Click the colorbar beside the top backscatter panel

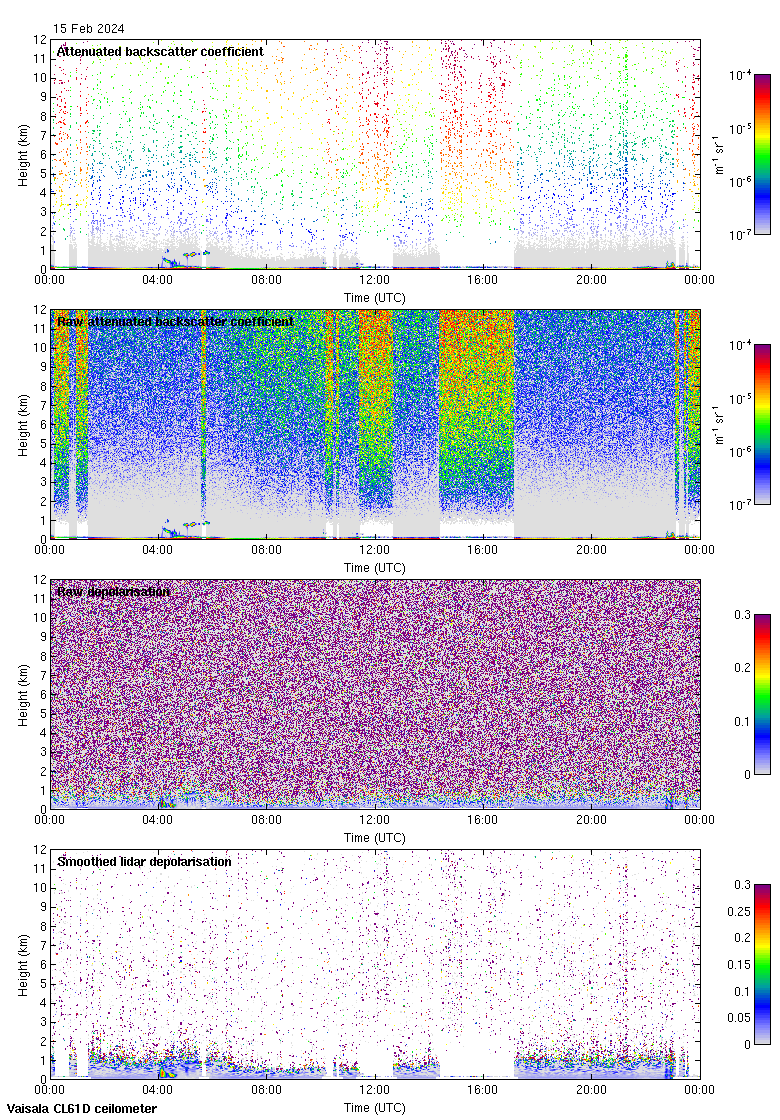click(x=762, y=154)
